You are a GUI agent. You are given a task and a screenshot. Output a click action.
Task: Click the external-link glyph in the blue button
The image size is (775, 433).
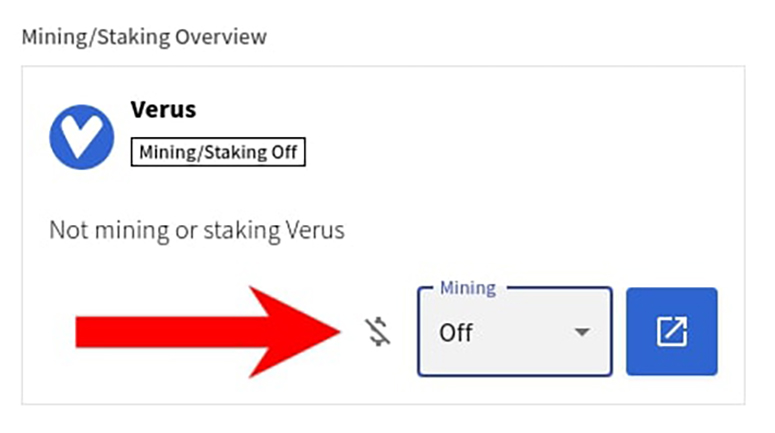click(671, 332)
